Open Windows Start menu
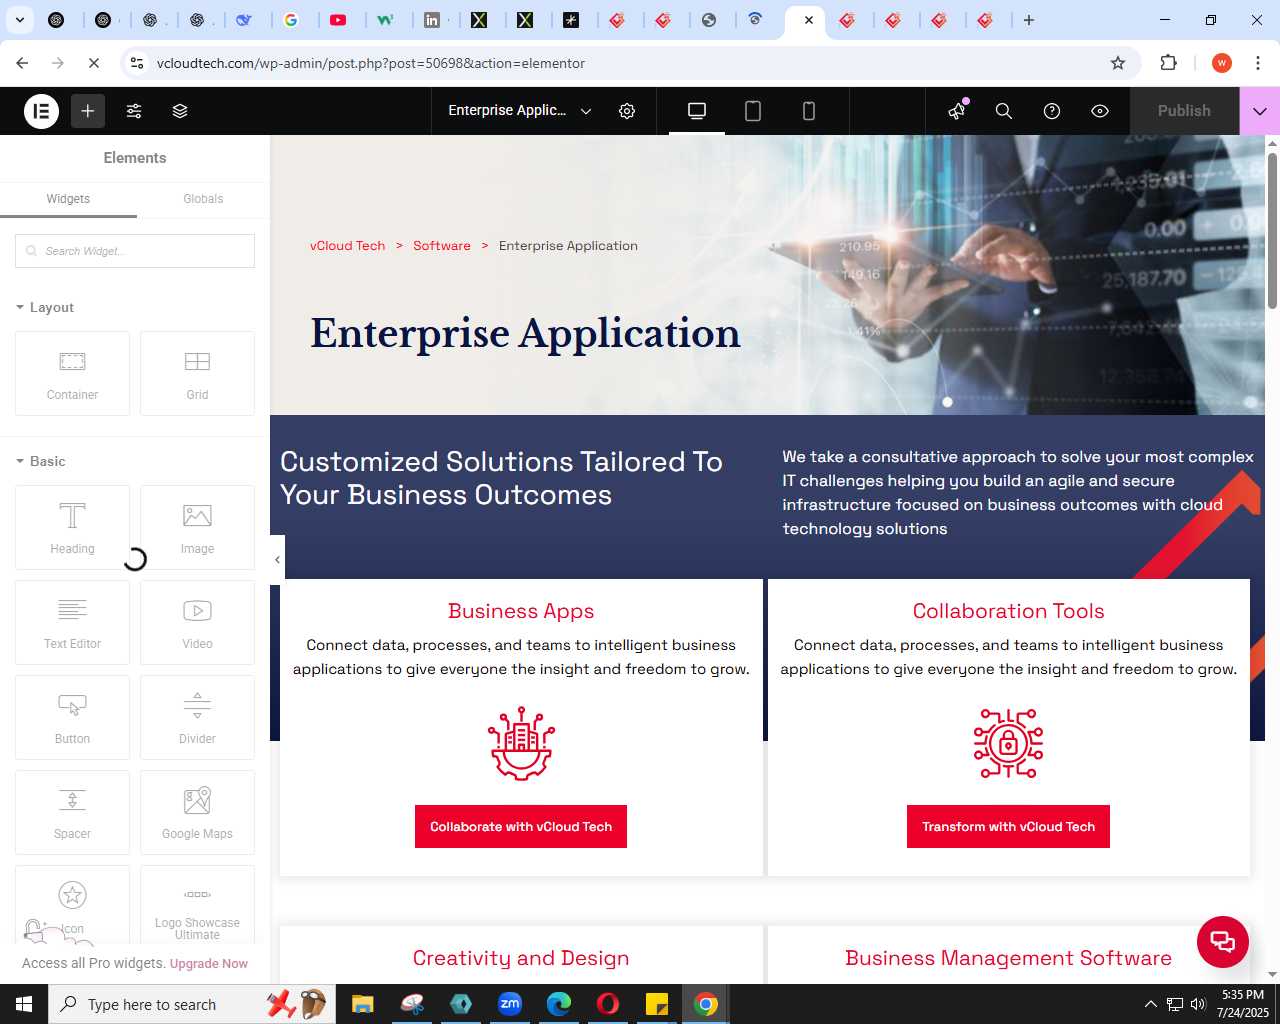 (x=24, y=1004)
